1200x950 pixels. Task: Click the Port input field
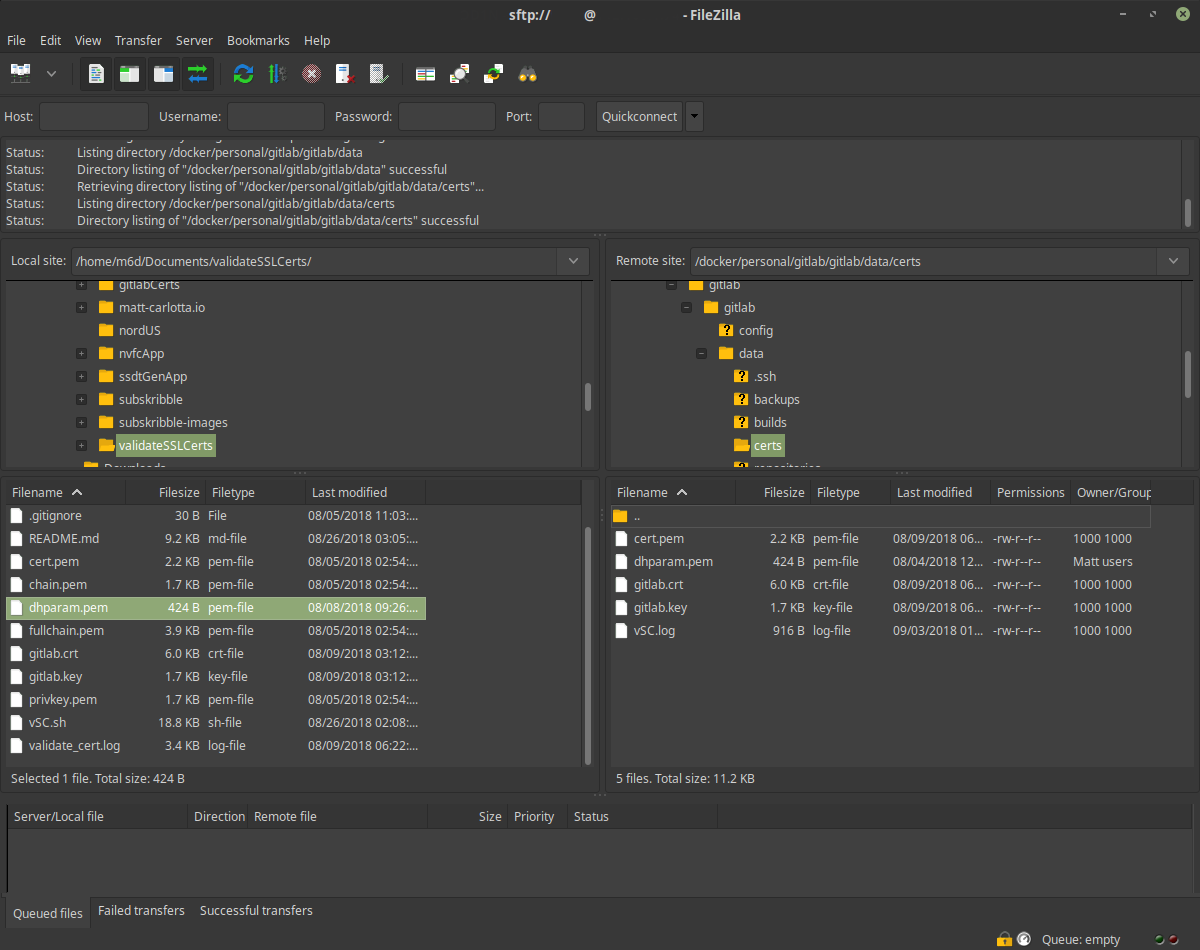pos(561,116)
